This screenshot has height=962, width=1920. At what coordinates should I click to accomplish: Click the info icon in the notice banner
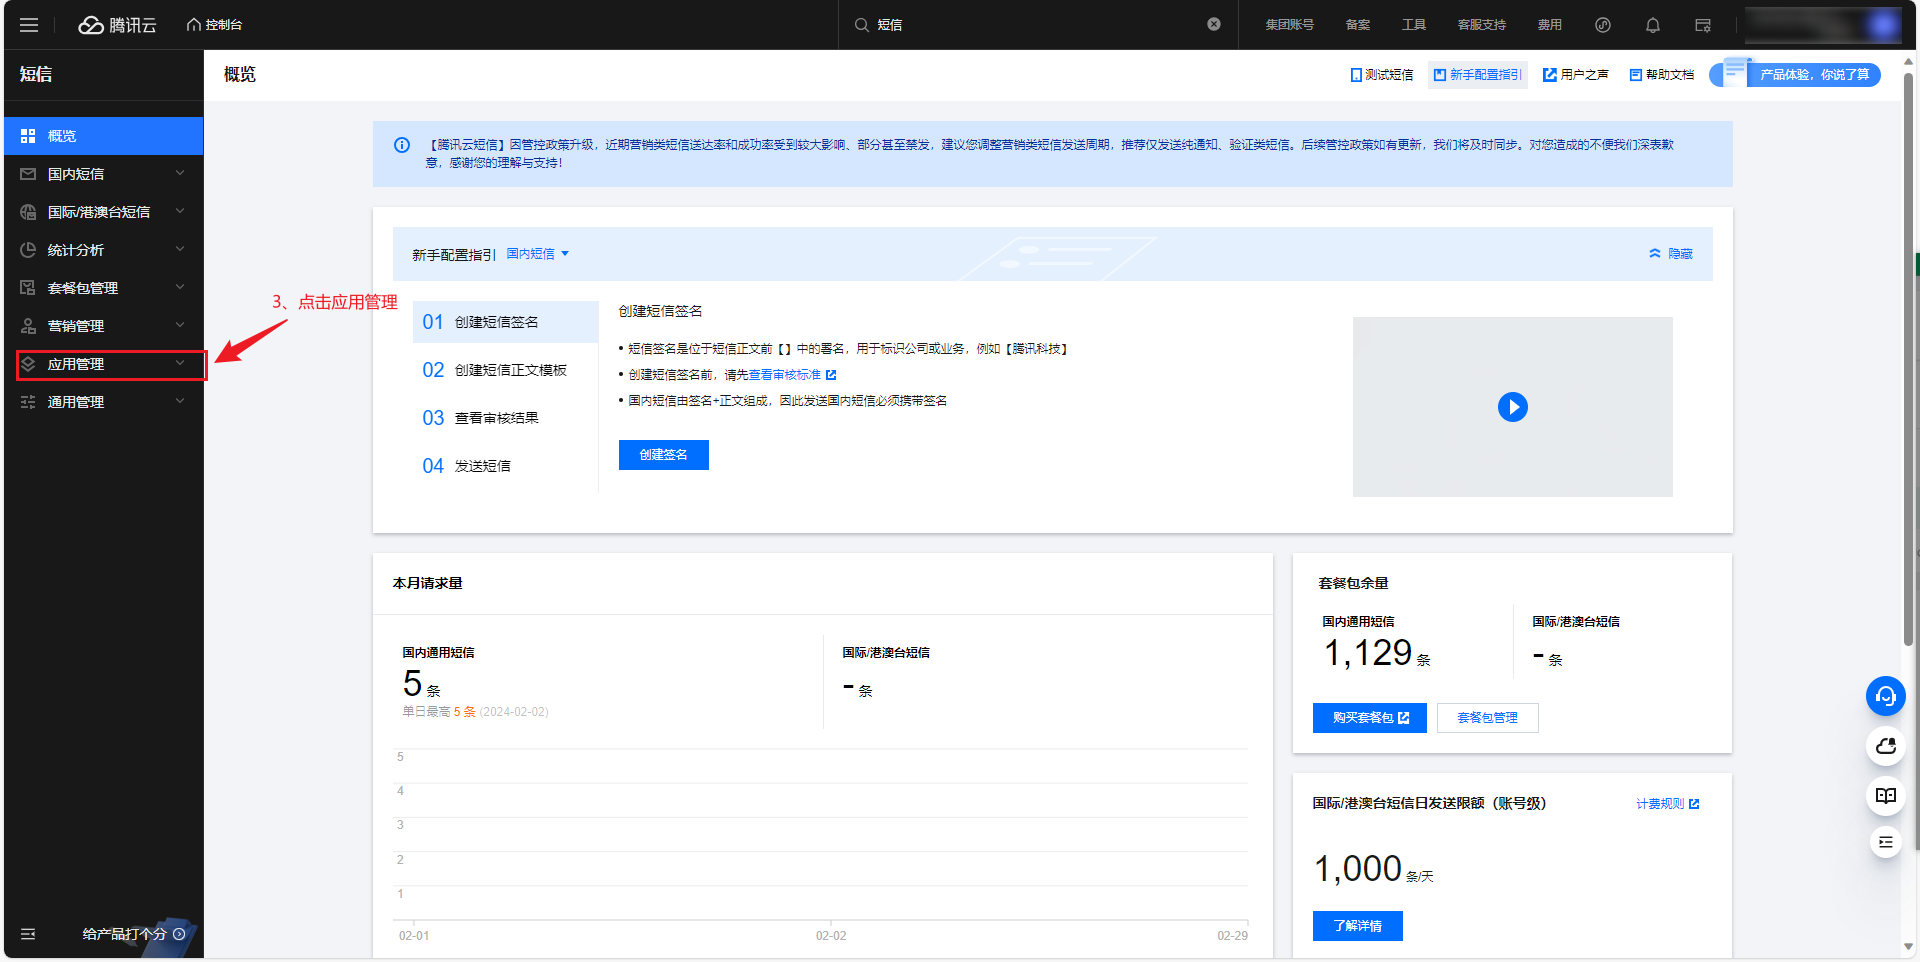pyautogui.click(x=402, y=145)
